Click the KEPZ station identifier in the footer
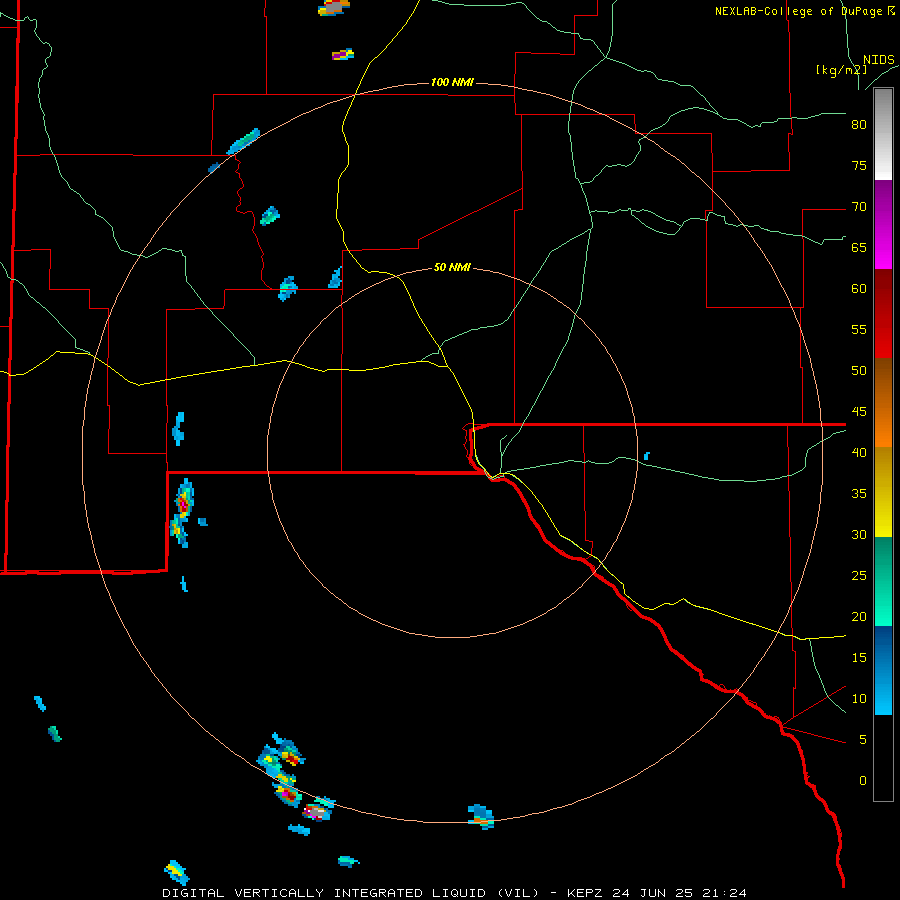900x900 pixels. pyautogui.click(x=586, y=893)
